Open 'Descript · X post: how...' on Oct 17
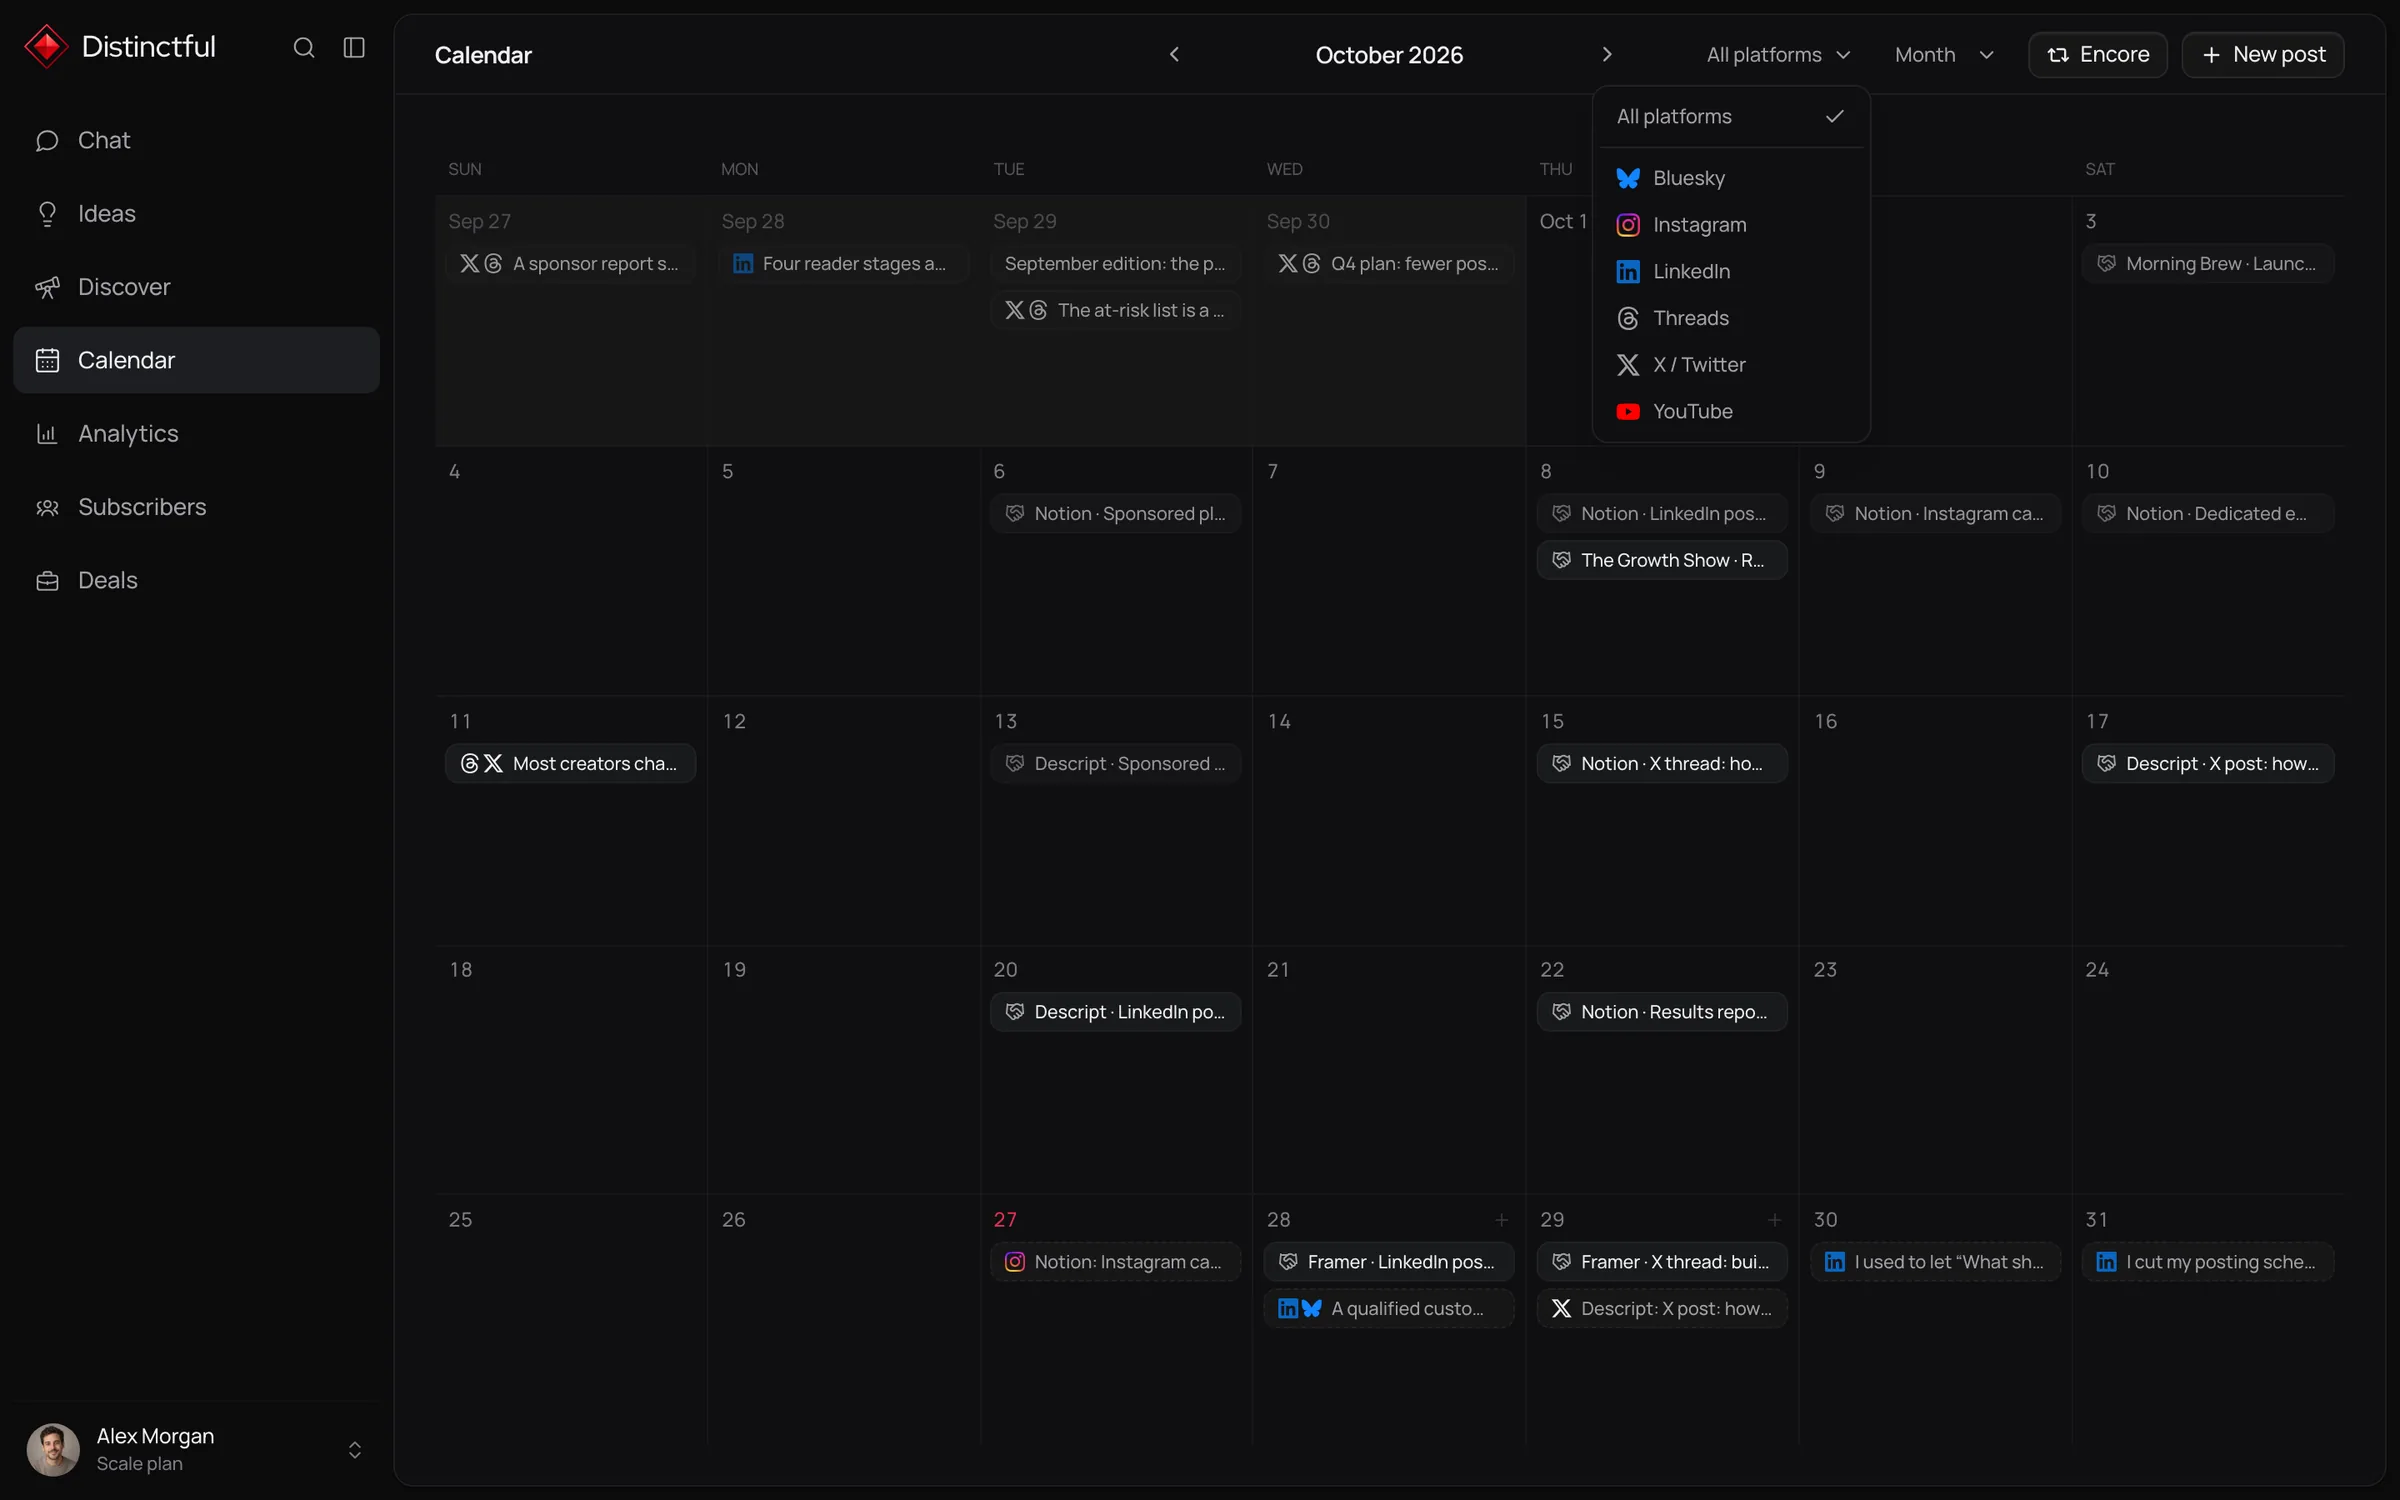This screenshot has height=1500, width=2400. point(2208,764)
